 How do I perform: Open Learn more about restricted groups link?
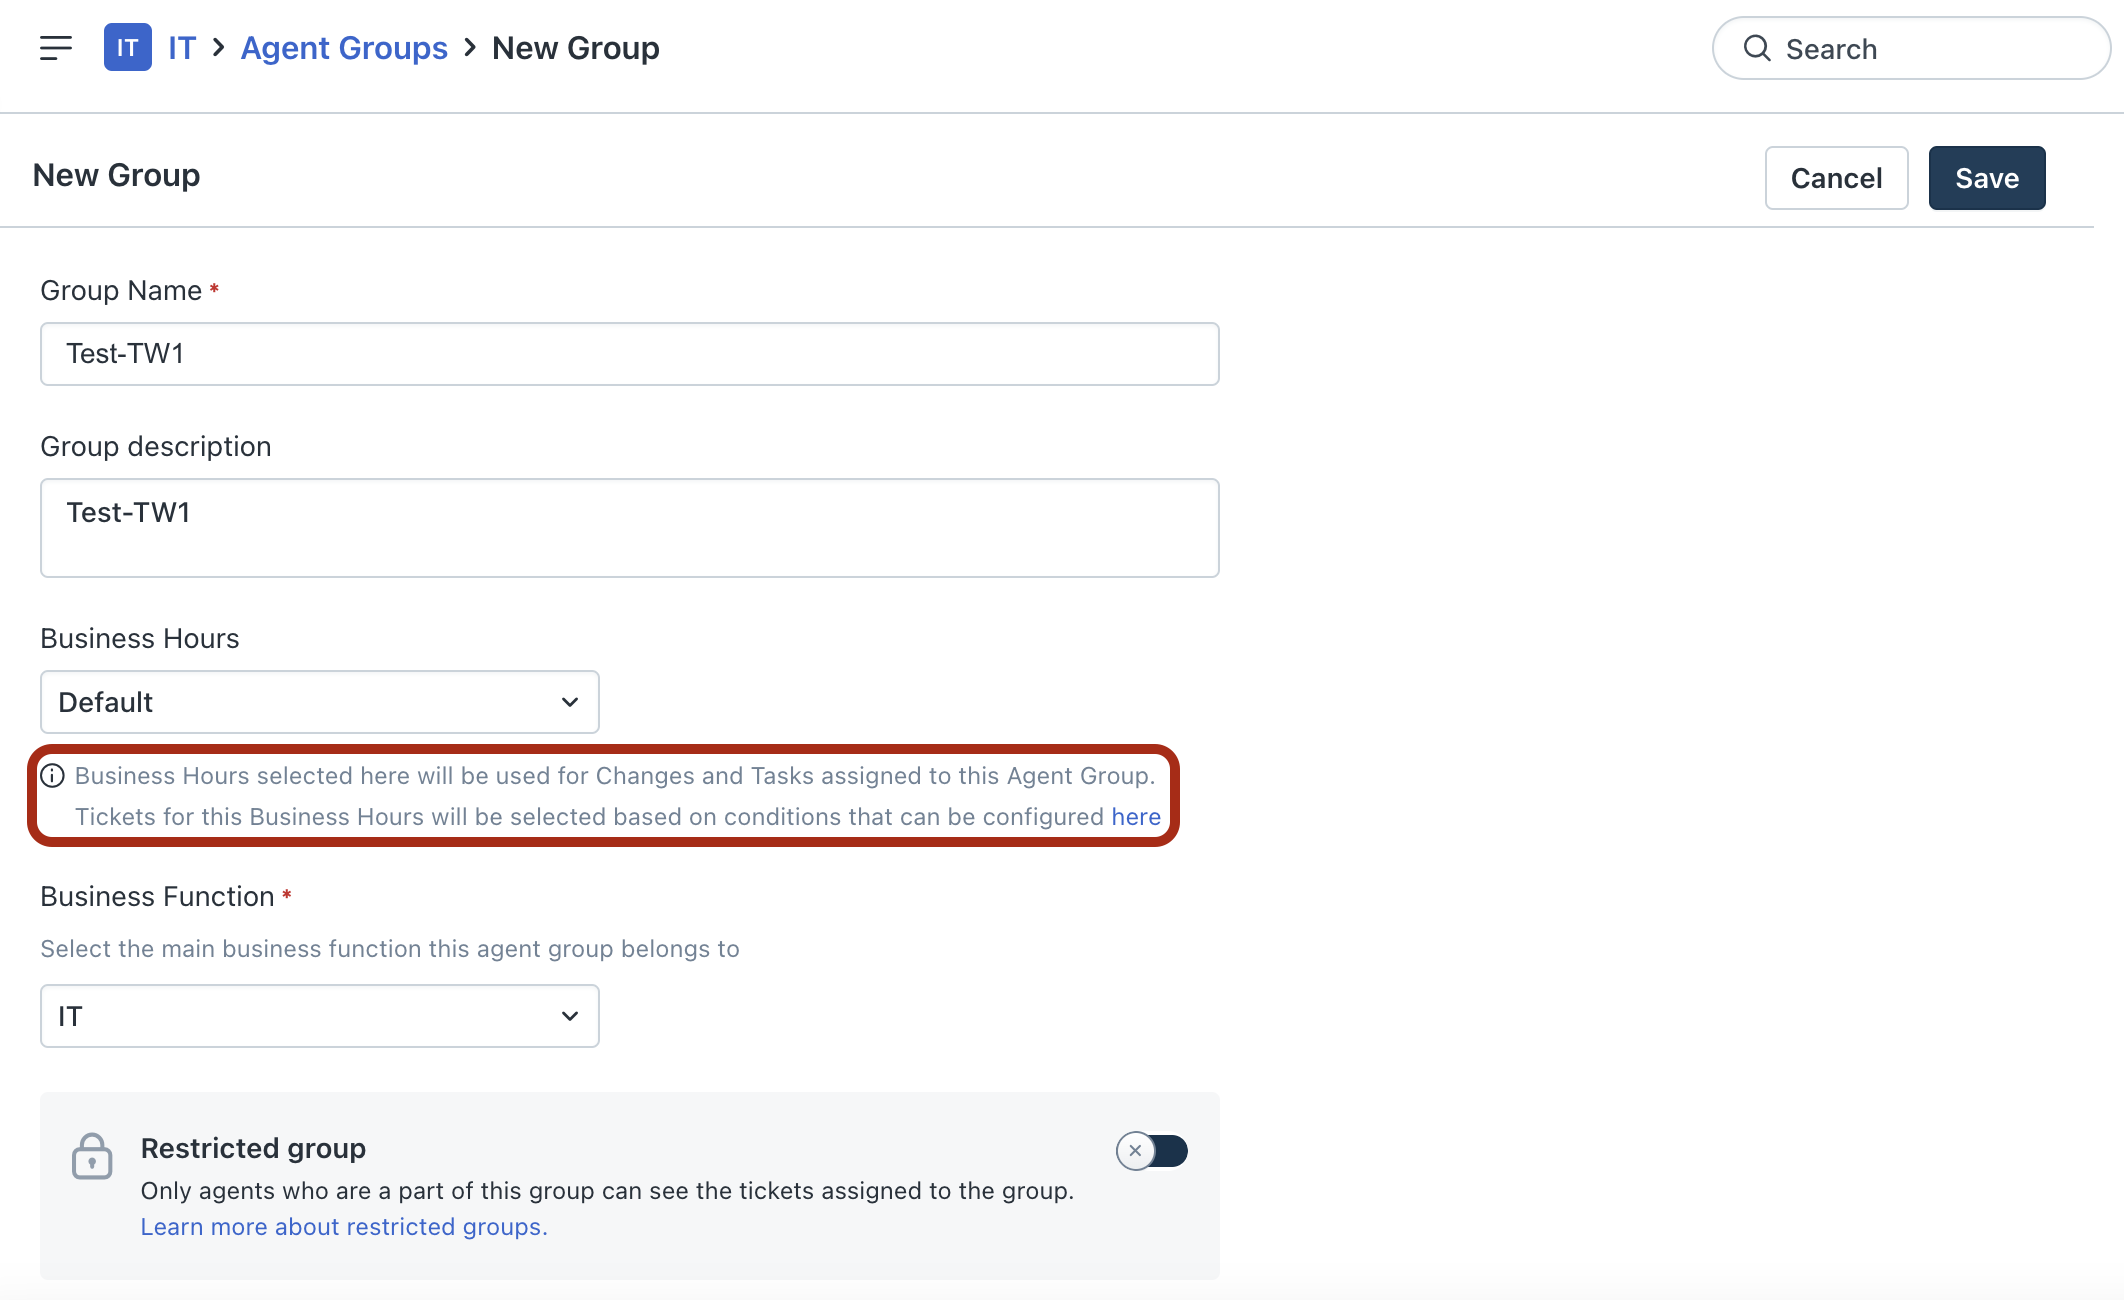(344, 1227)
